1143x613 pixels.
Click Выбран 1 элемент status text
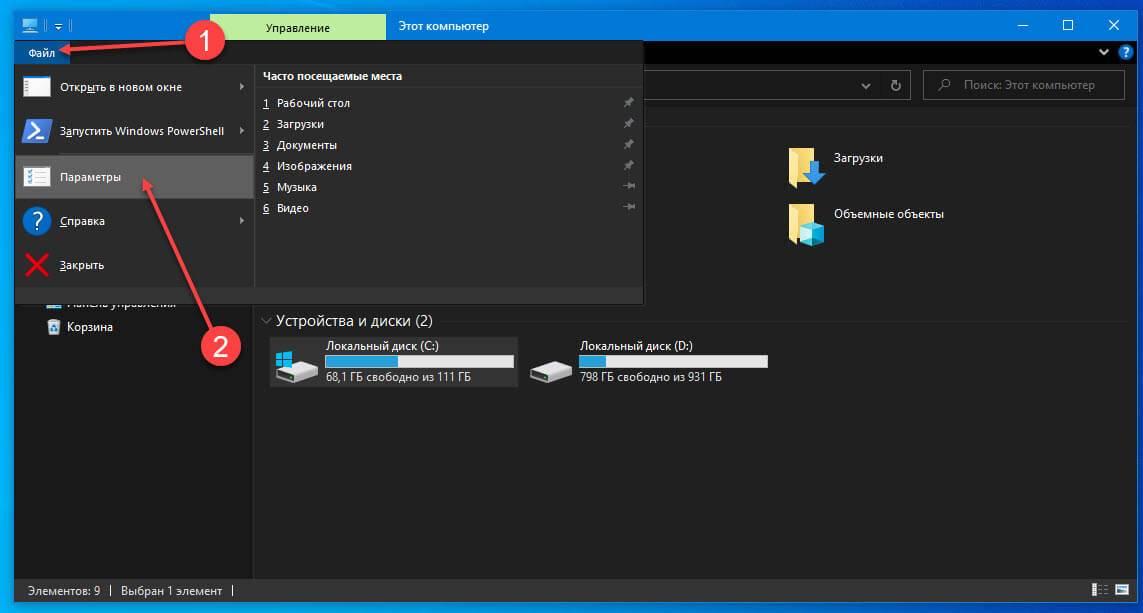171,590
